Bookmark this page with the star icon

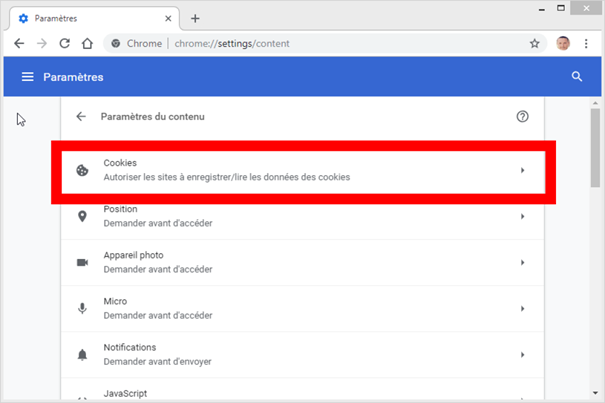(x=535, y=44)
